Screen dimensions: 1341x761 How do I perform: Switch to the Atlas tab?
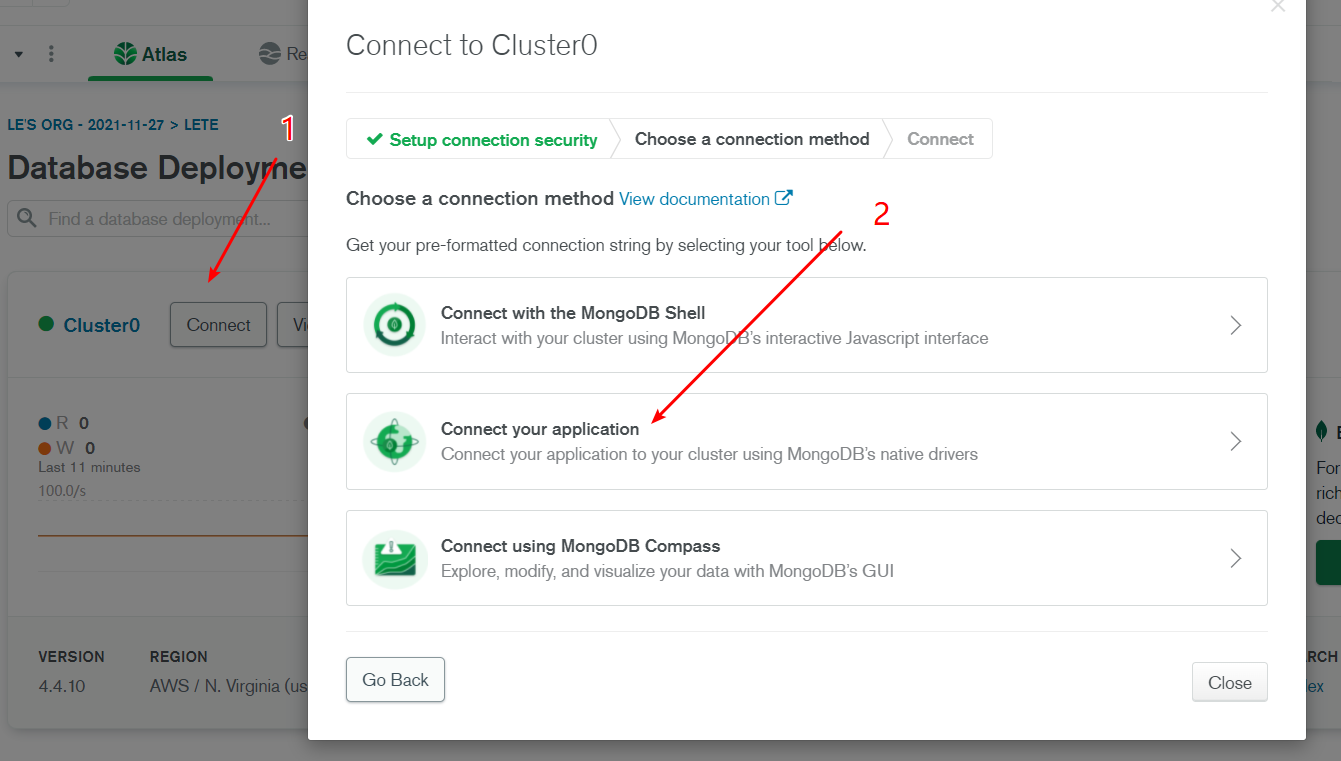coord(151,54)
